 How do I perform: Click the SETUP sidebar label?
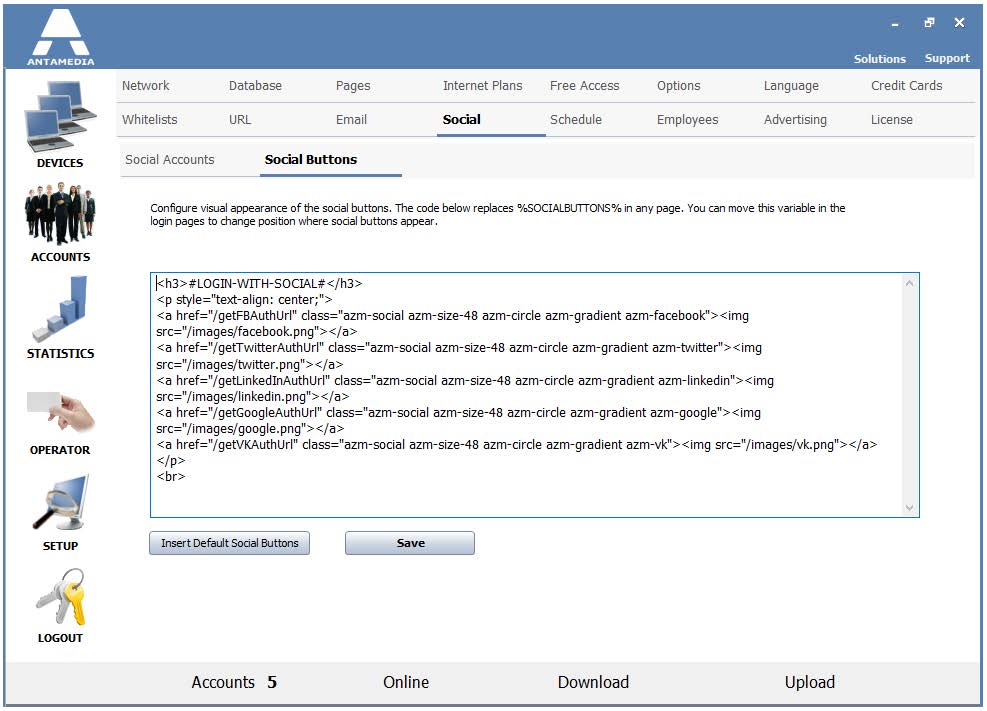(60, 546)
